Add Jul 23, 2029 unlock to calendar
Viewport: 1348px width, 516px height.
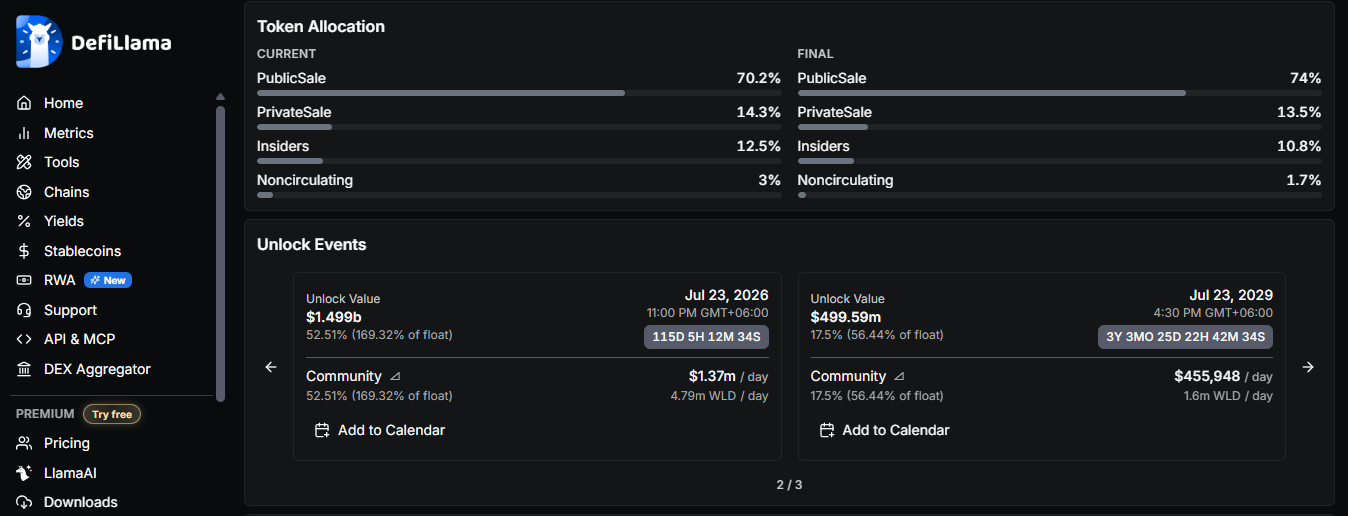(884, 430)
